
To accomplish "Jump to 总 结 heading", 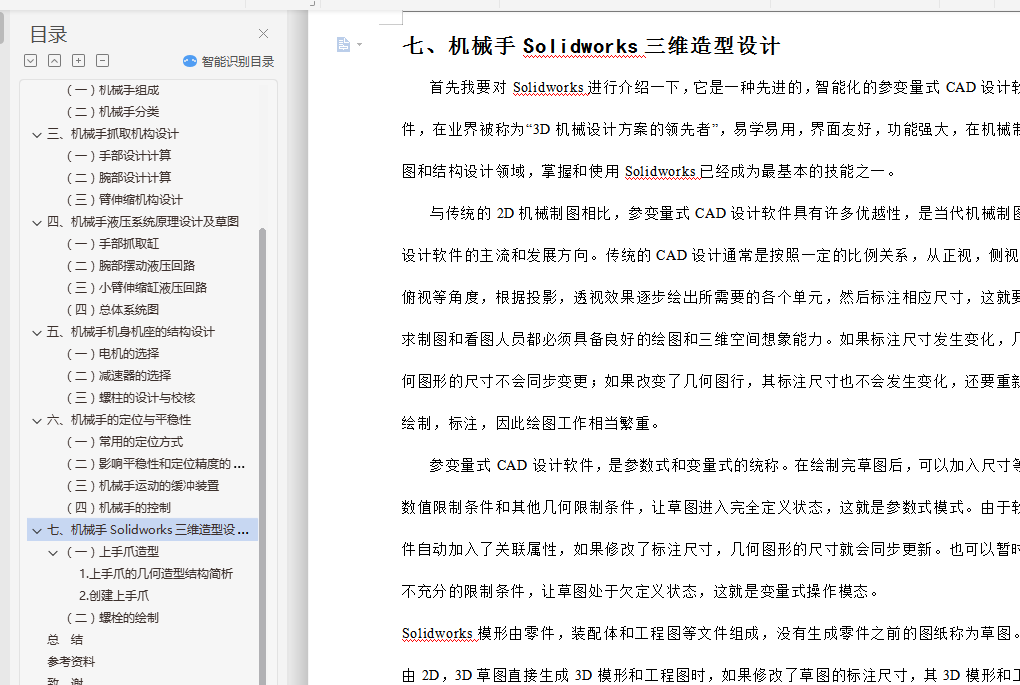I will [x=65, y=640].
